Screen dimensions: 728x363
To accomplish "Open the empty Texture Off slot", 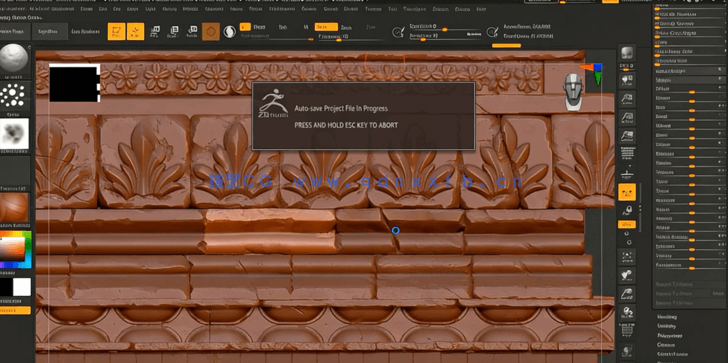I will [x=14, y=172].
